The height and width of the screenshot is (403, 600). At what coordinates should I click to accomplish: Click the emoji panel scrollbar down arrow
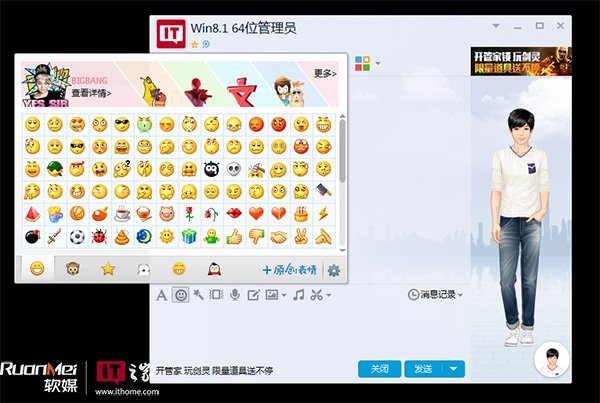coord(342,250)
